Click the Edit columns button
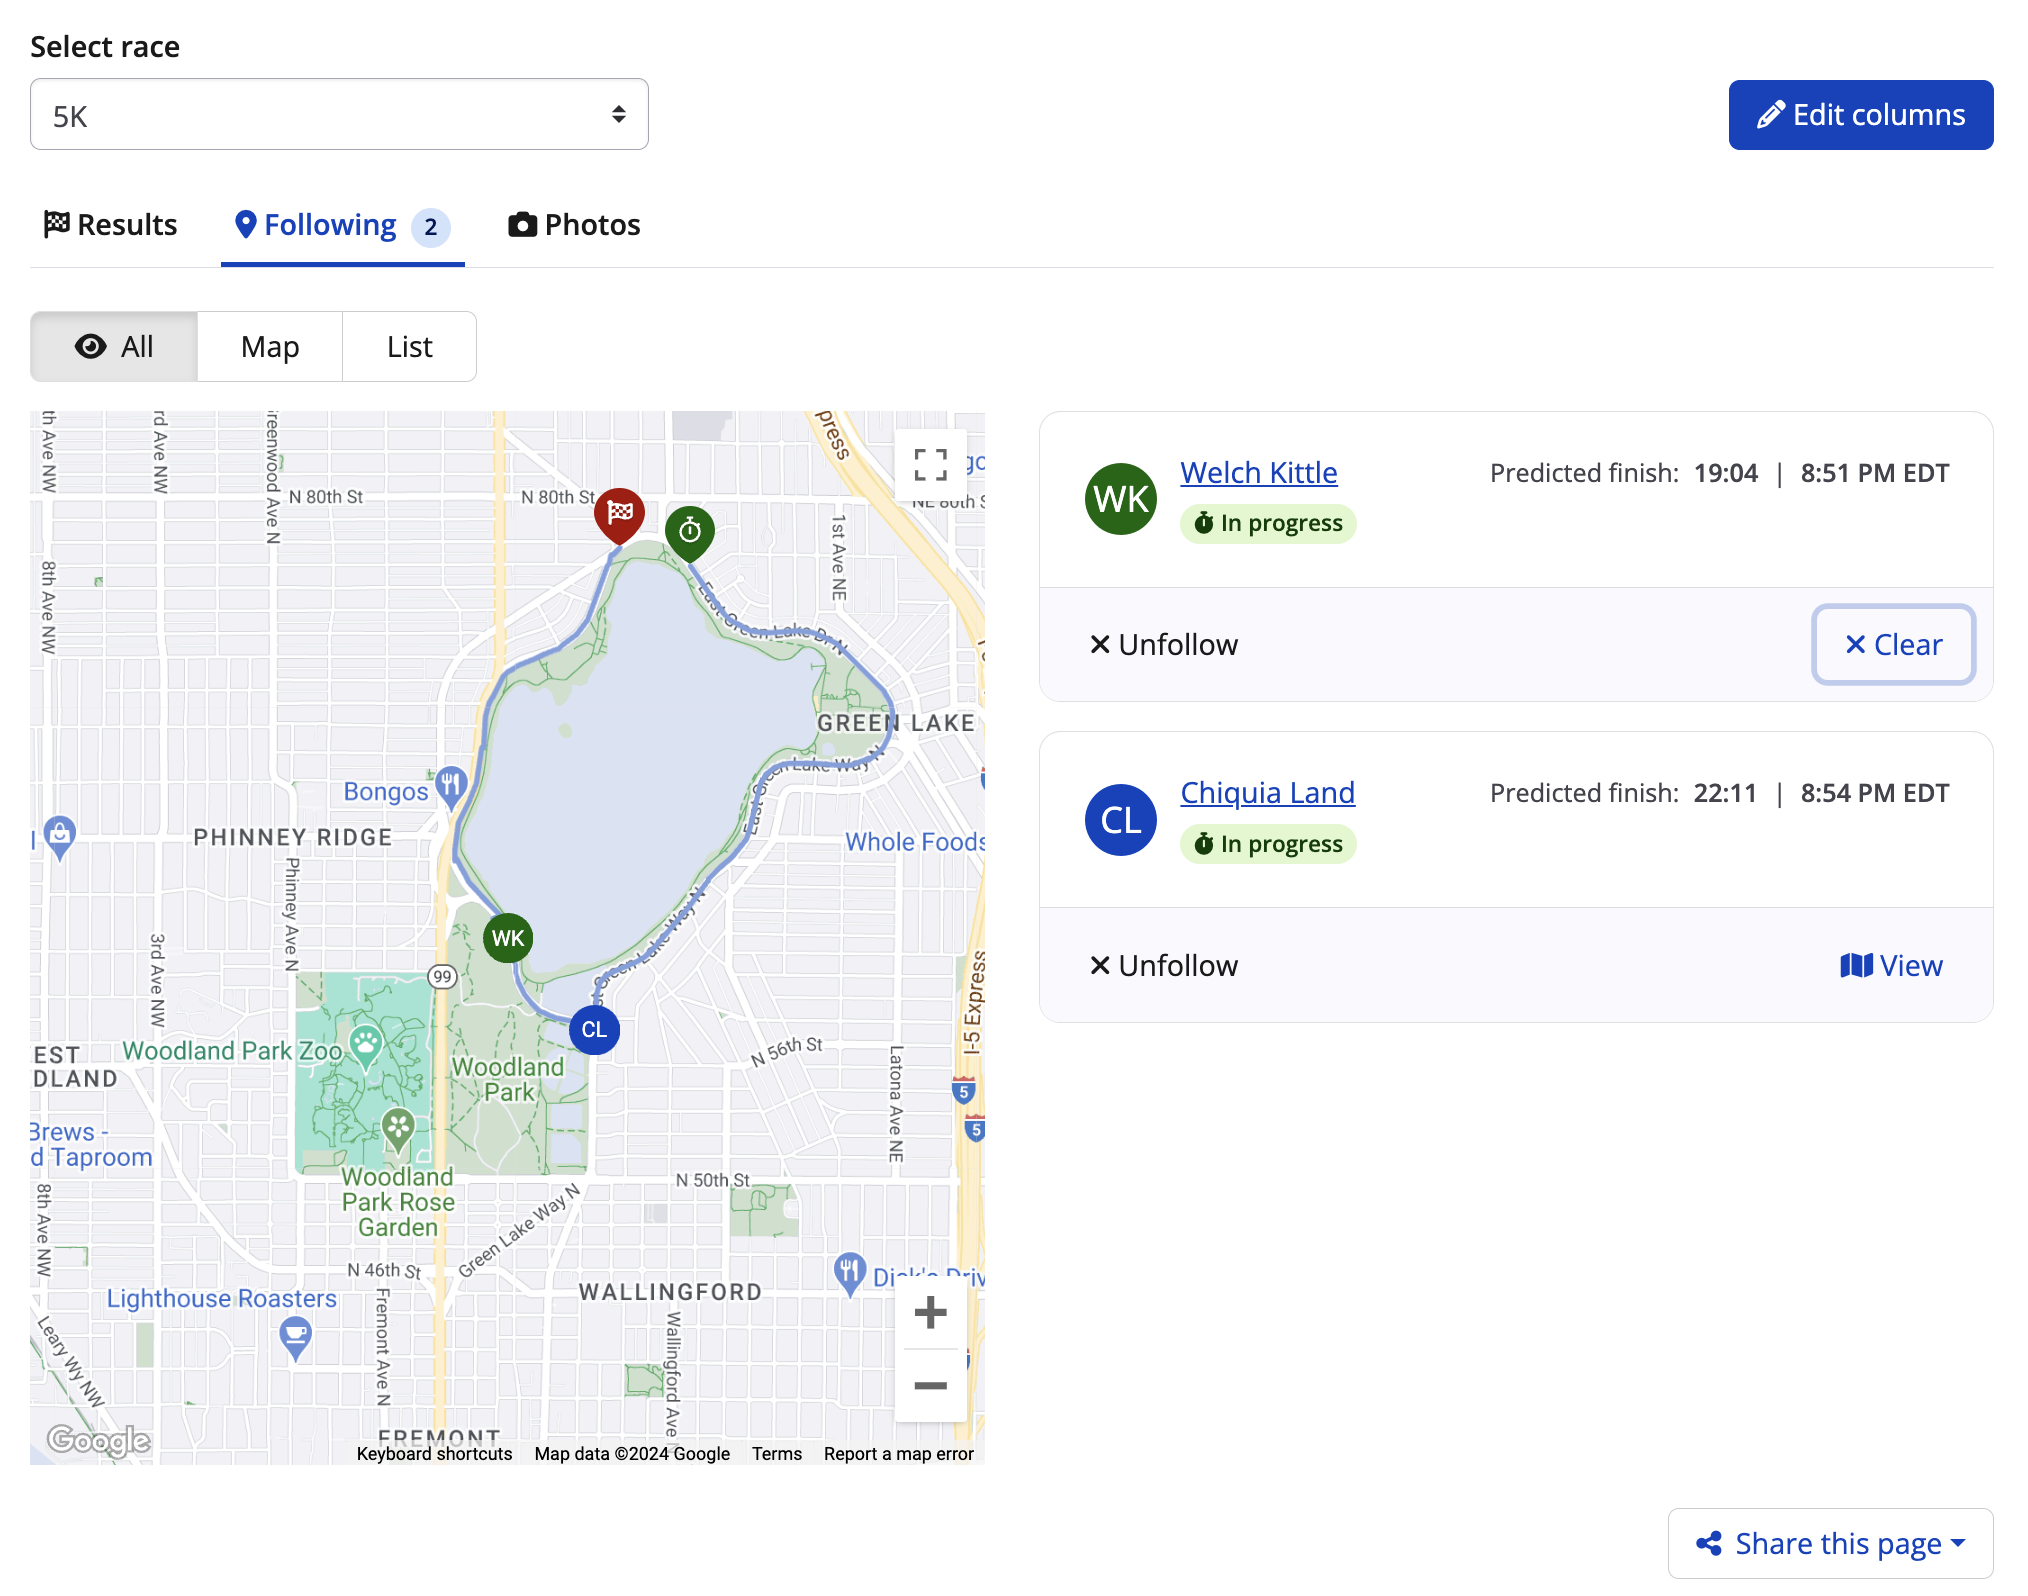Image resolution: width=2028 pixels, height=1596 pixels. pyautogui.click(x=1860, y=115)
